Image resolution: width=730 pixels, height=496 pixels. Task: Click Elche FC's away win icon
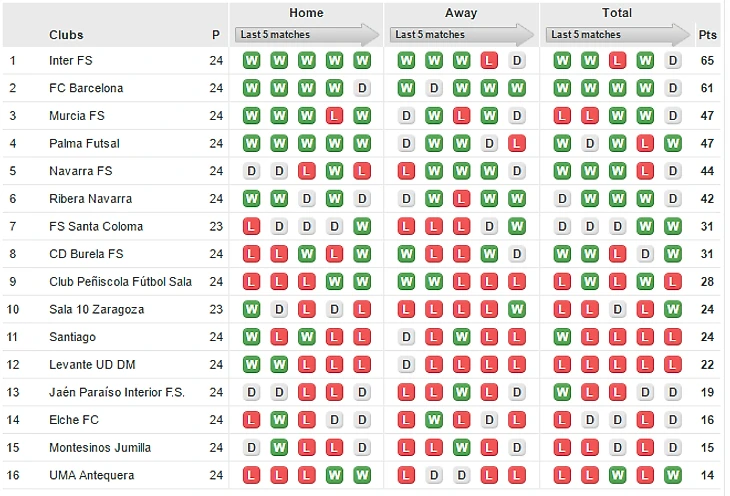(433, 420)
